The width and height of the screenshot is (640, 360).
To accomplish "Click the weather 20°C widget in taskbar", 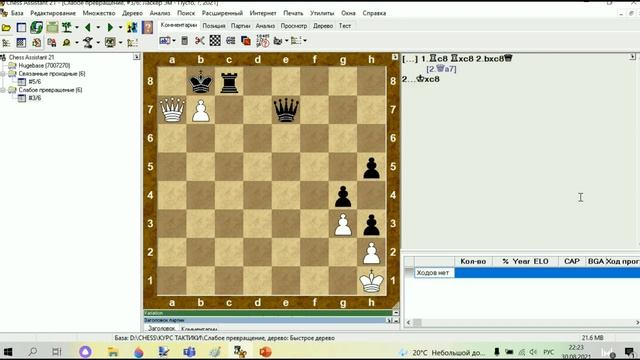I will pyautogui.click(x=442, y=352).
